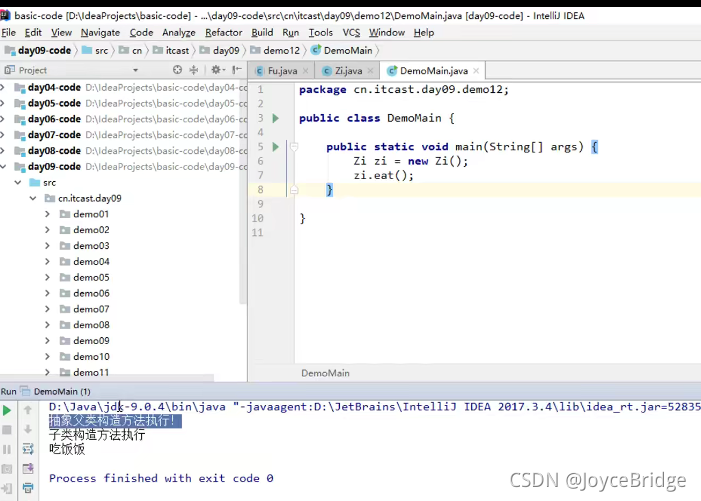Open the Analyze menu
The image size is (701, 501).
(179, 33)
